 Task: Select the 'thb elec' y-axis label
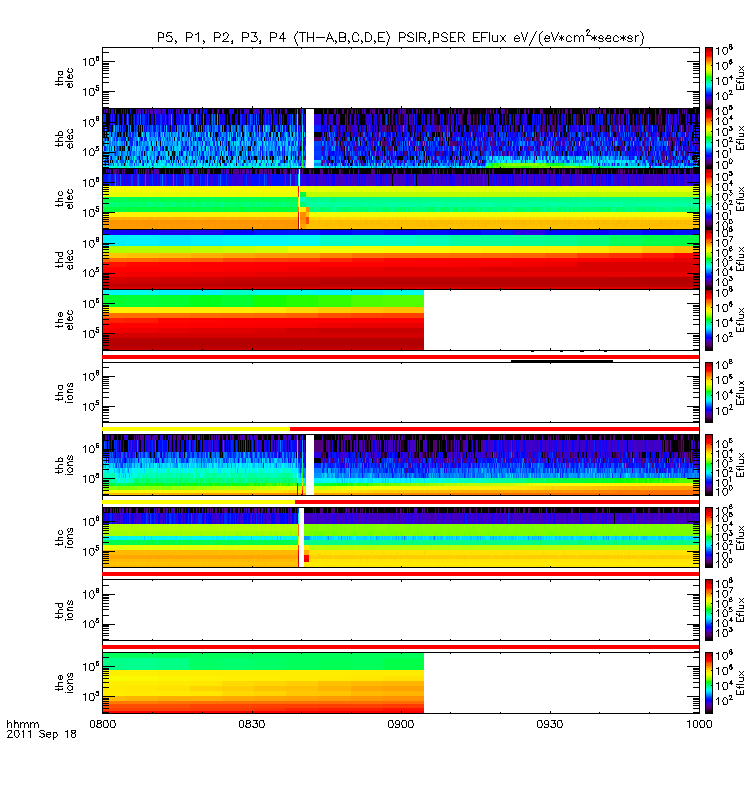pos(65,138)
